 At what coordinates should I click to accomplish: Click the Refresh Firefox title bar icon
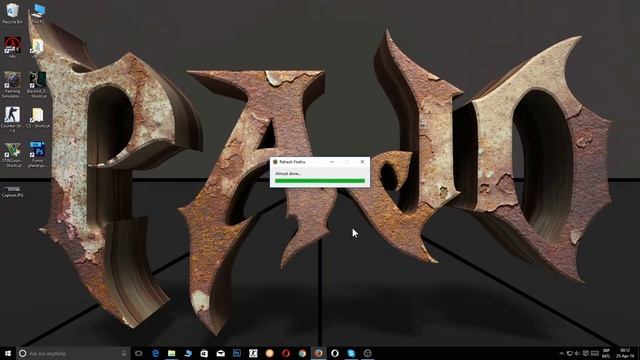[x=275, y=162]
